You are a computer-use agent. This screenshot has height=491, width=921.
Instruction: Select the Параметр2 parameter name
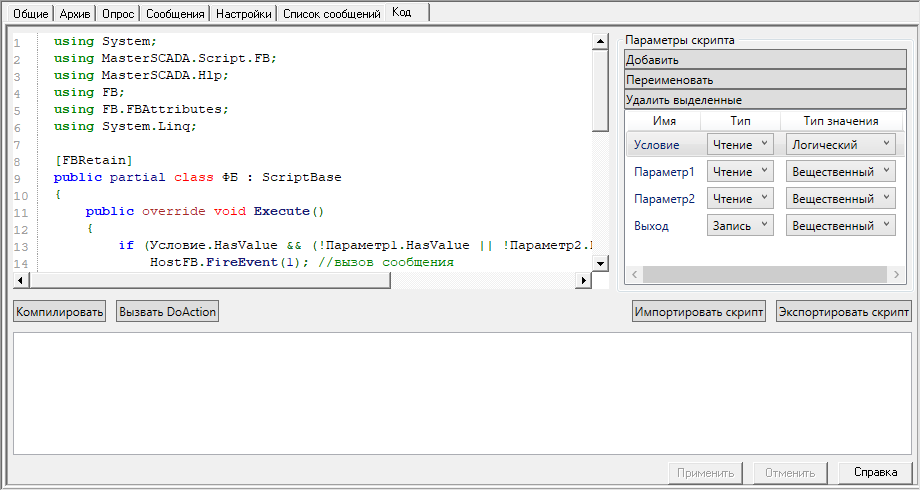[x=664, y=199]
